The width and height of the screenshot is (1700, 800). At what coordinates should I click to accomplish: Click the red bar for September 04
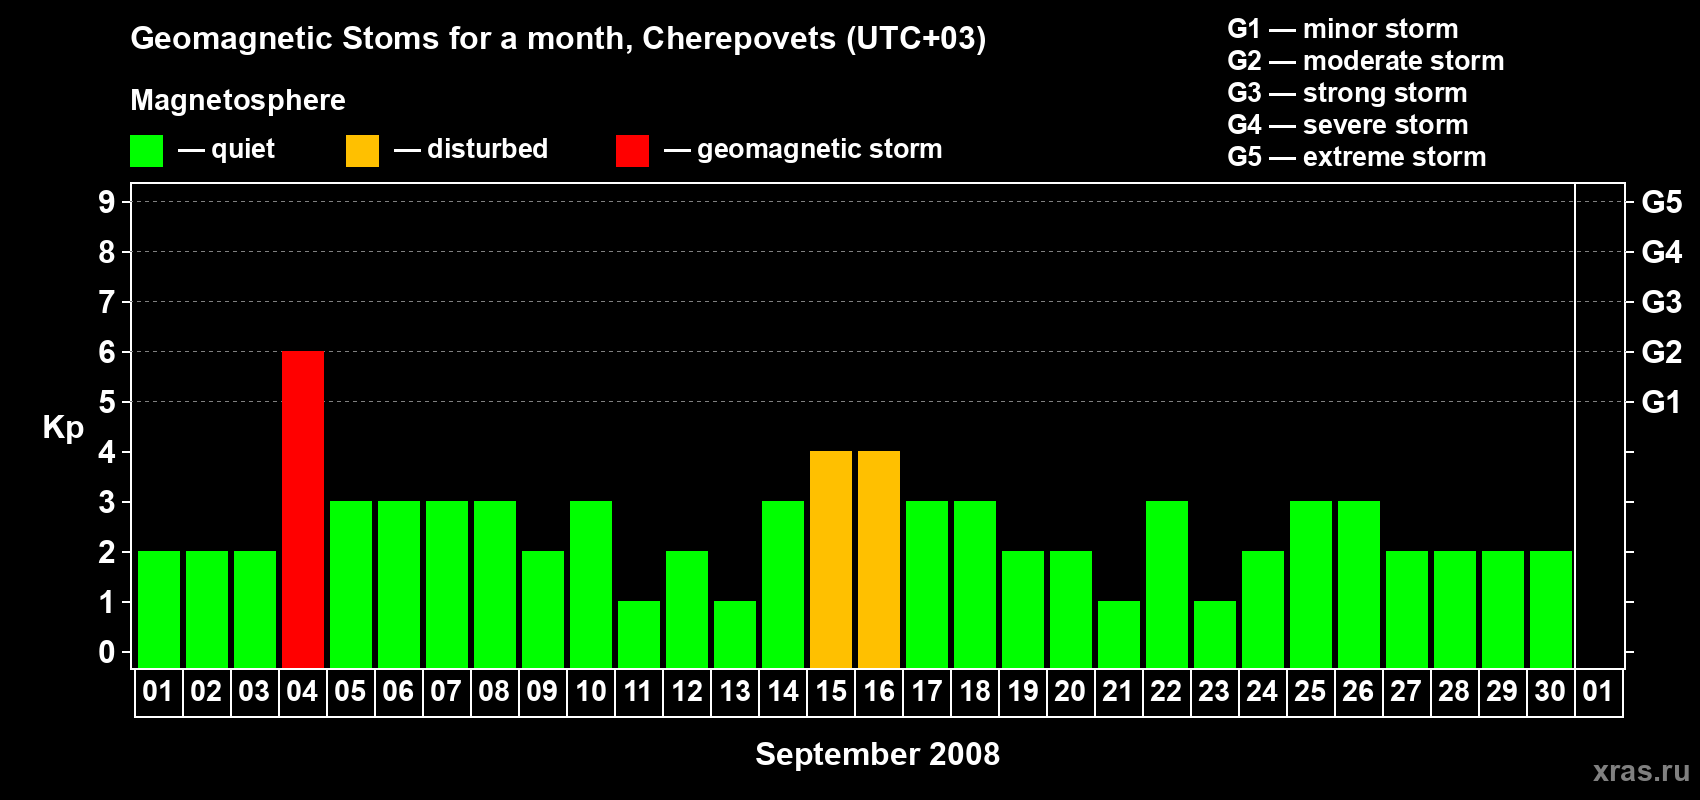coord(303,509)
